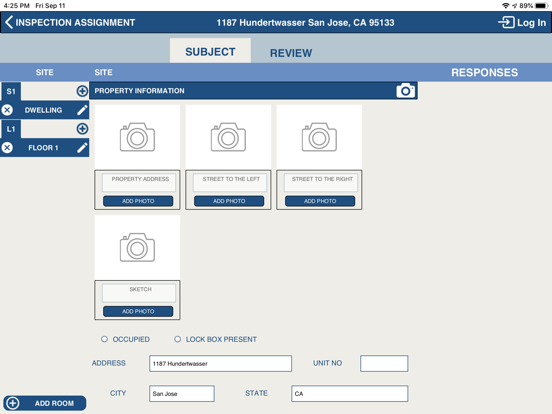Image resolution: width=552 pixels, height=414 pixels.
Task: Tap the Street to the Right camera placeholder
Action: (x=319, y=137)
